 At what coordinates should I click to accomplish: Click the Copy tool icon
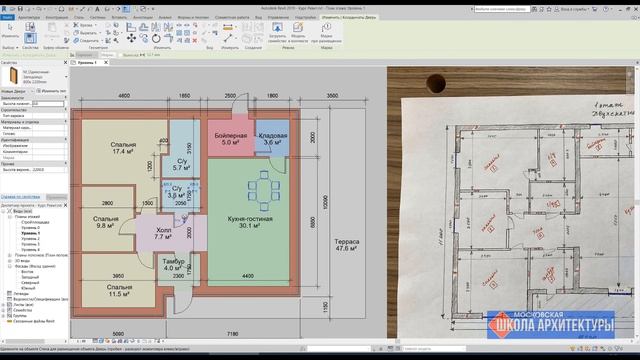pos(144,39)
